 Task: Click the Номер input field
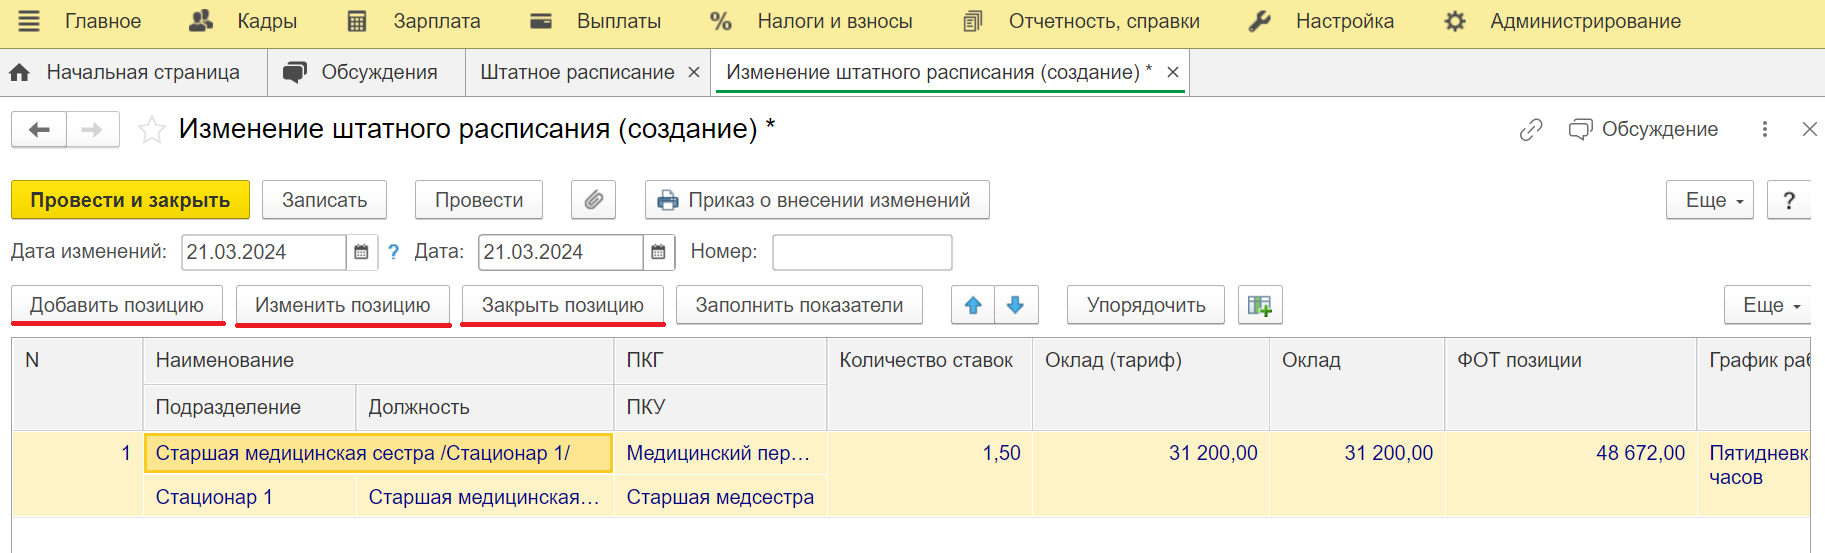[x=862, y=252]
